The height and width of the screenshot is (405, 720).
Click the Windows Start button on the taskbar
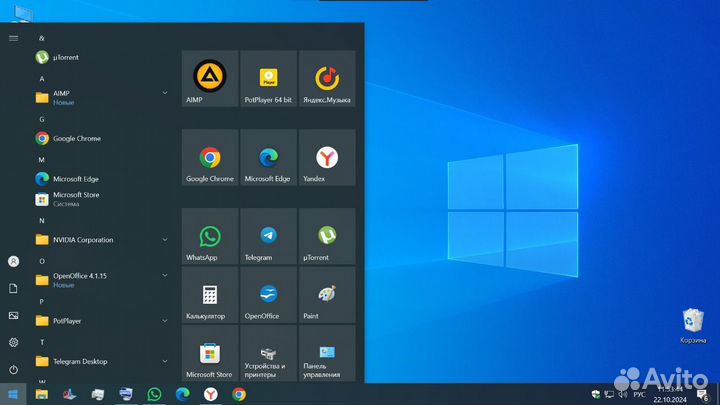tap(13, 394)
